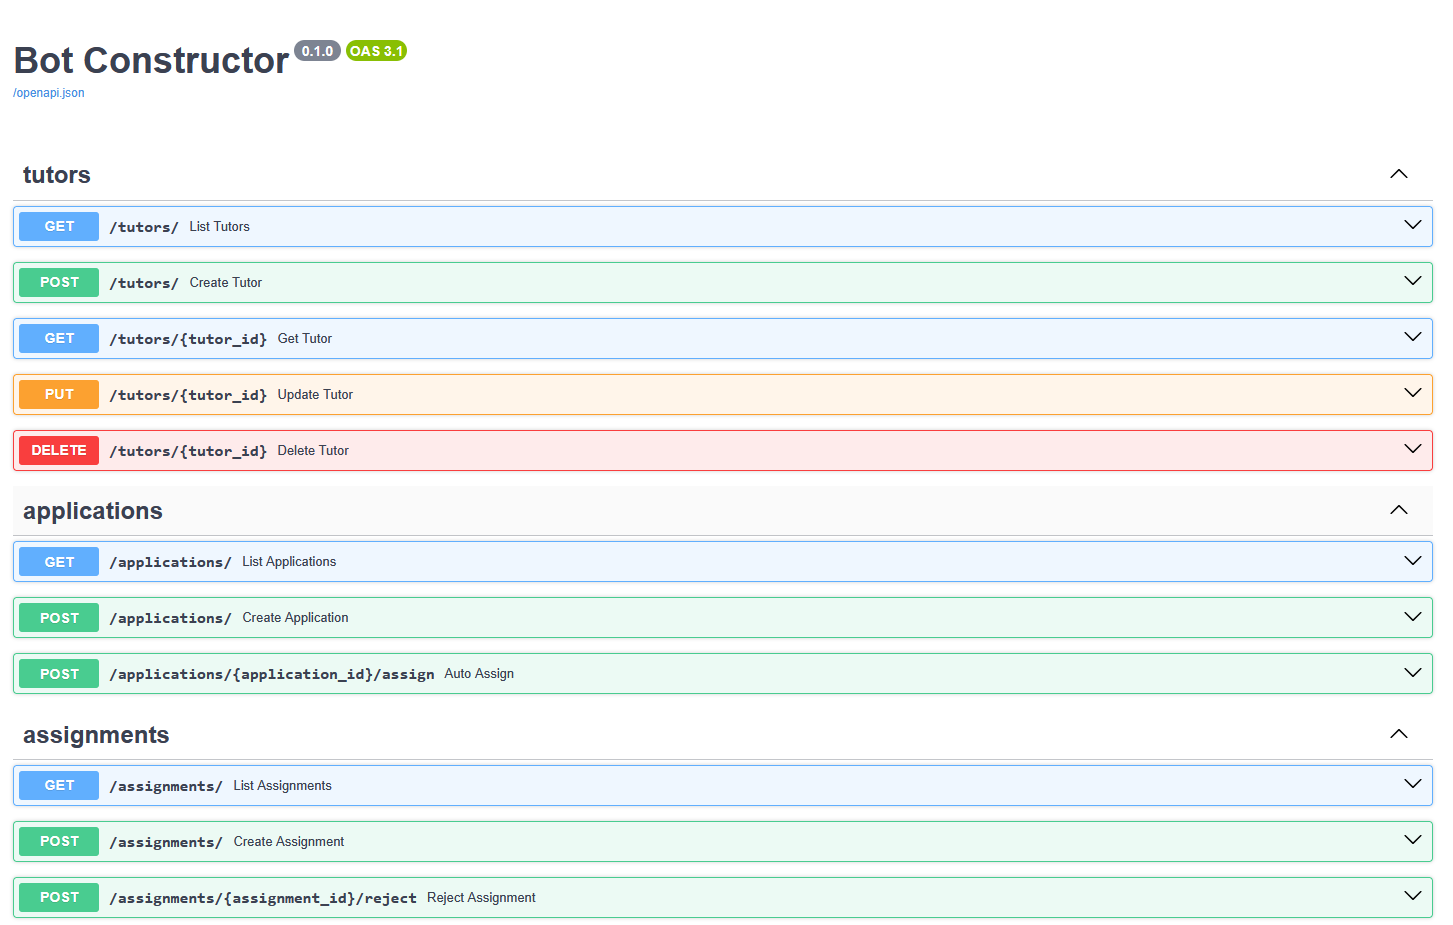Screen dimensions: 1453x925
Task: Click the DELETE badge for Delete Tutor
Action: click(59, 451)
